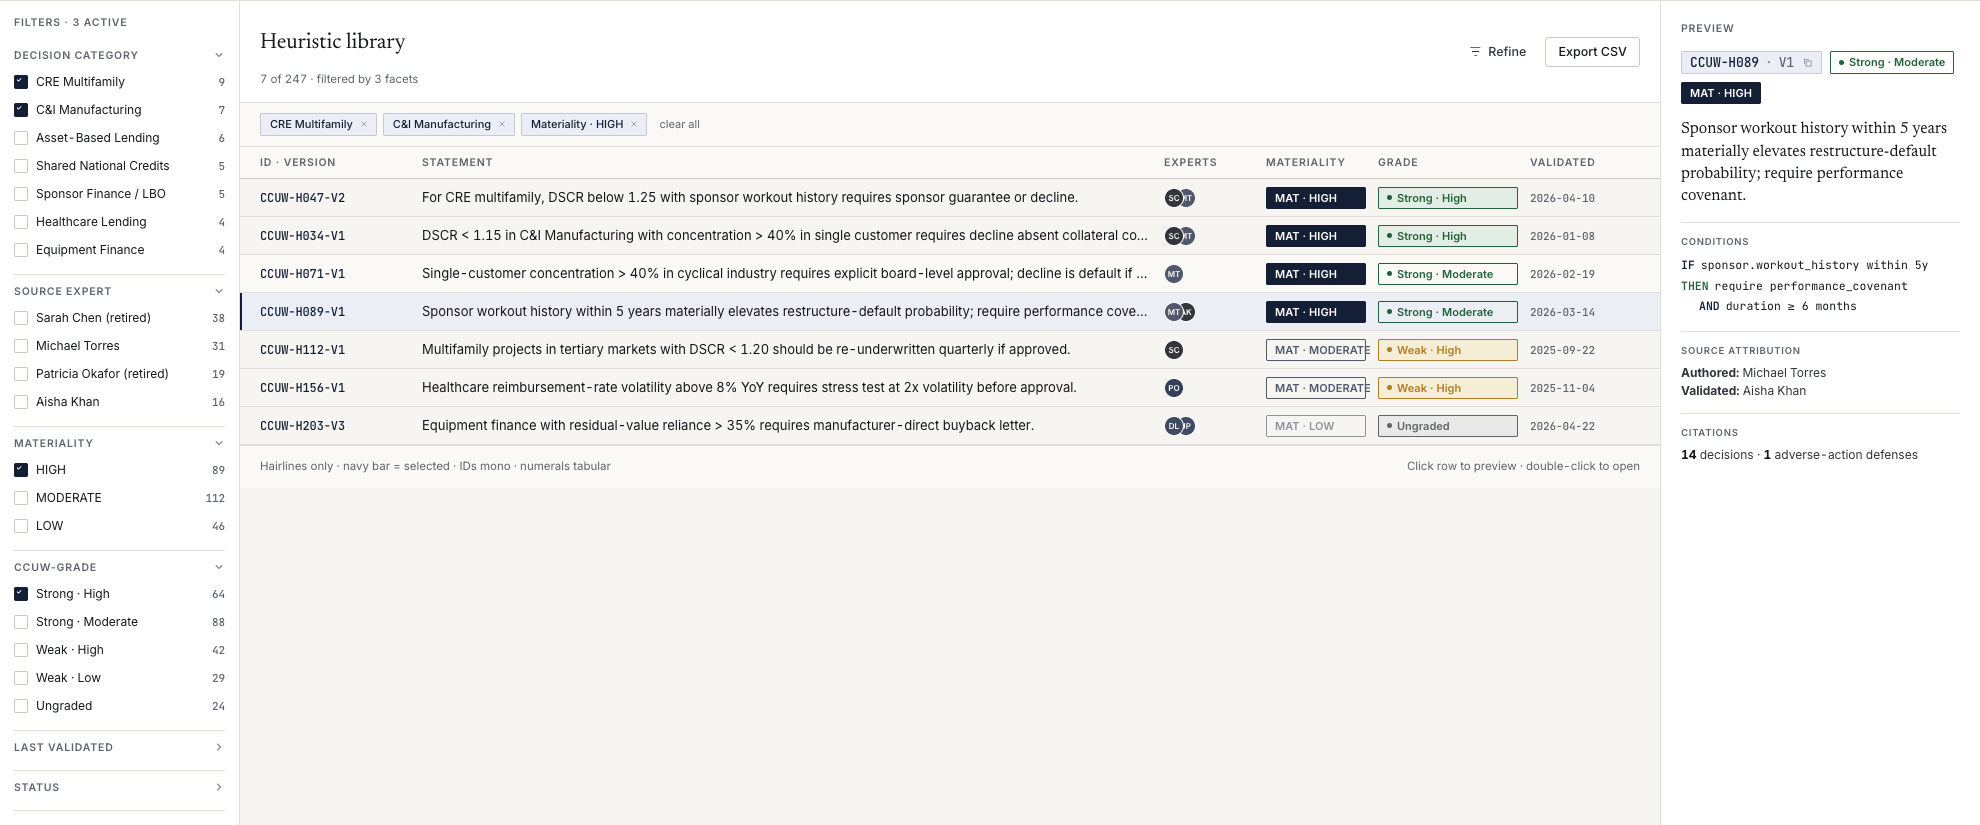Check the Weak · High grade filter

tap(21, 650)
